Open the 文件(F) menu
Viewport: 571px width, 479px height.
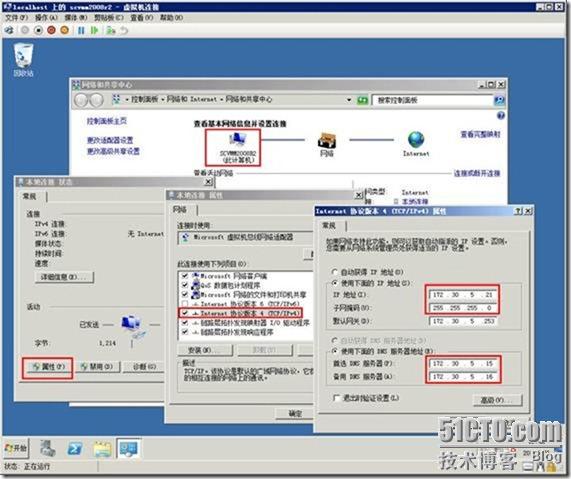(x=16, y=18)
